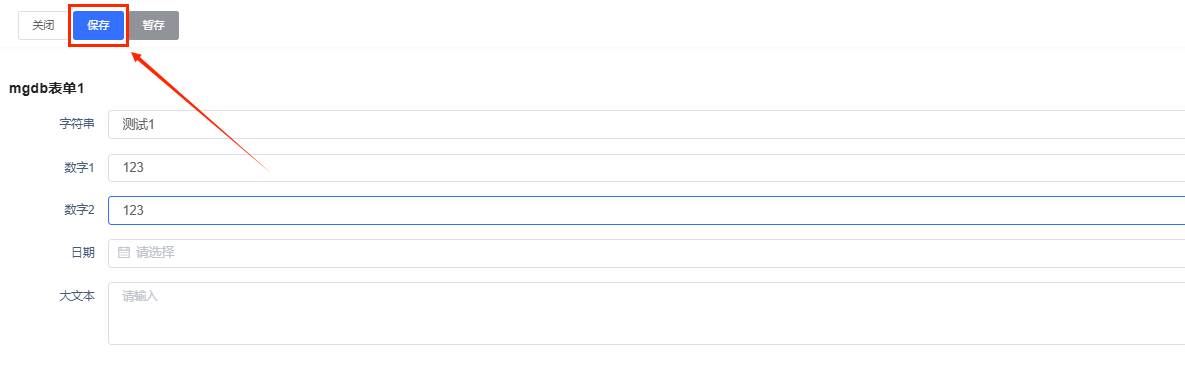Click the 123 value in 数字2
Image resolution: width=1185 pixels, height=384 pixels.
[133, 211]
